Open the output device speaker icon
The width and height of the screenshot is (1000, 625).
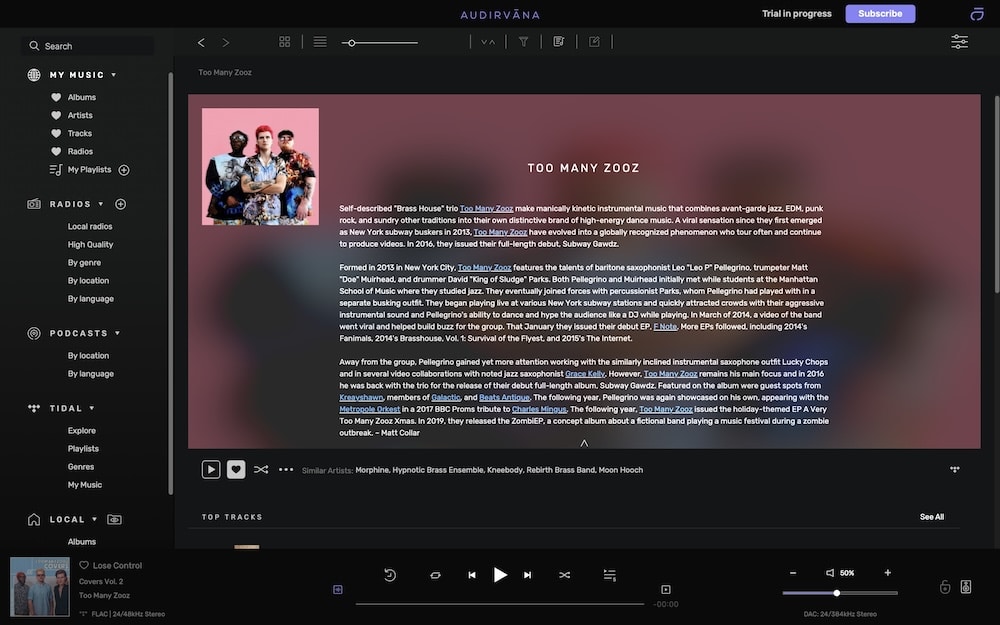(966, 587)
